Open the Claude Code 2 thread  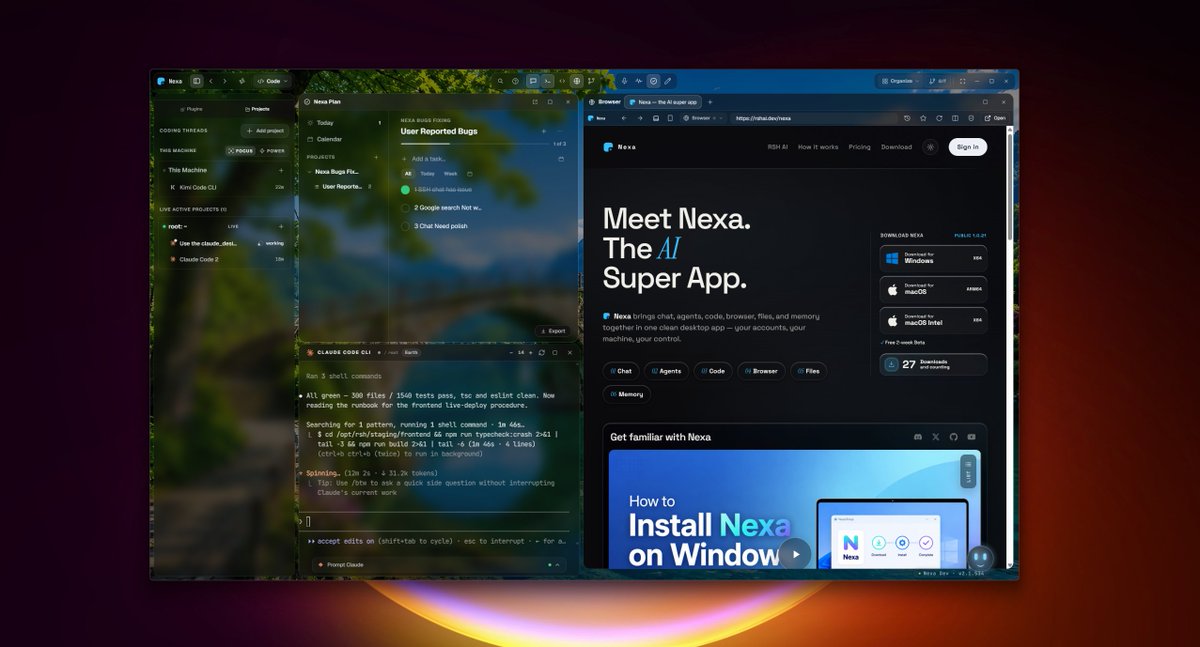[x=225, y=259]
